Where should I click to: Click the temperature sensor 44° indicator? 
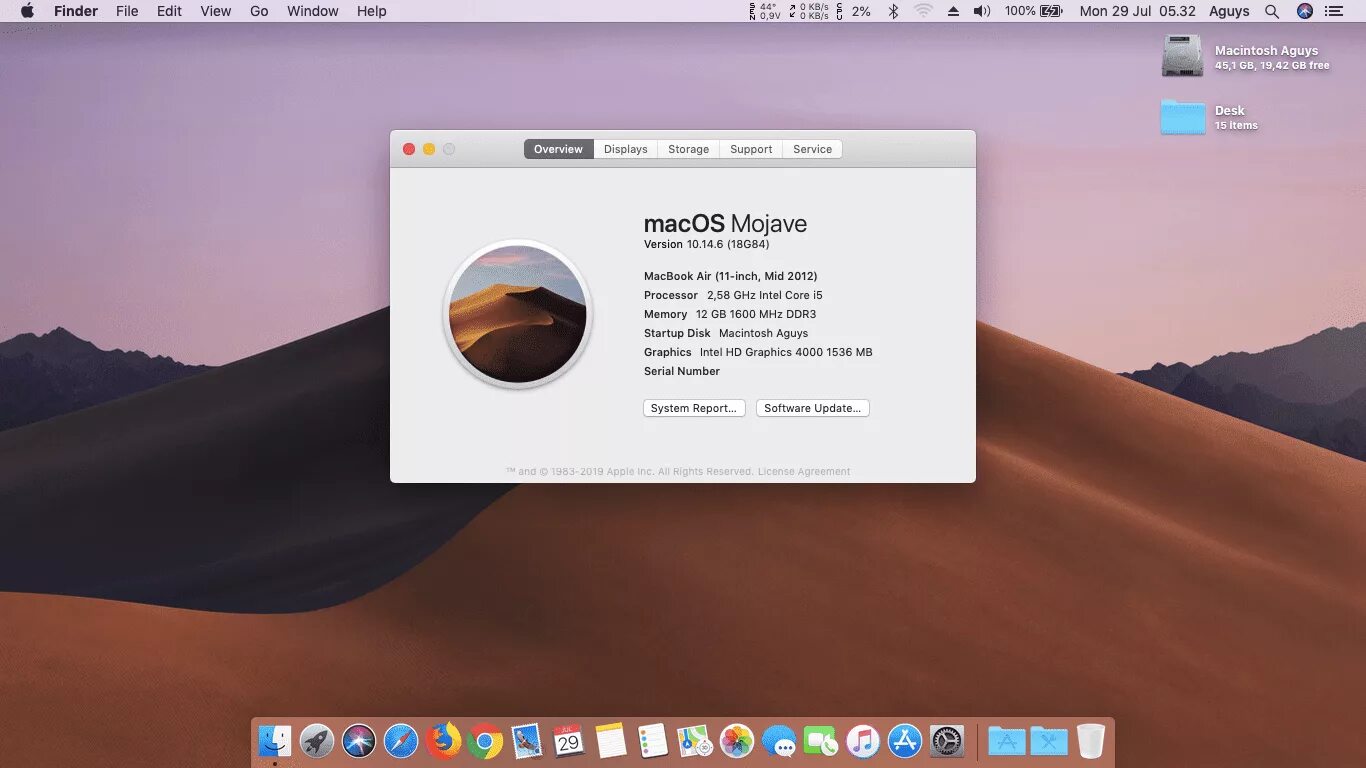pos(765,11)
